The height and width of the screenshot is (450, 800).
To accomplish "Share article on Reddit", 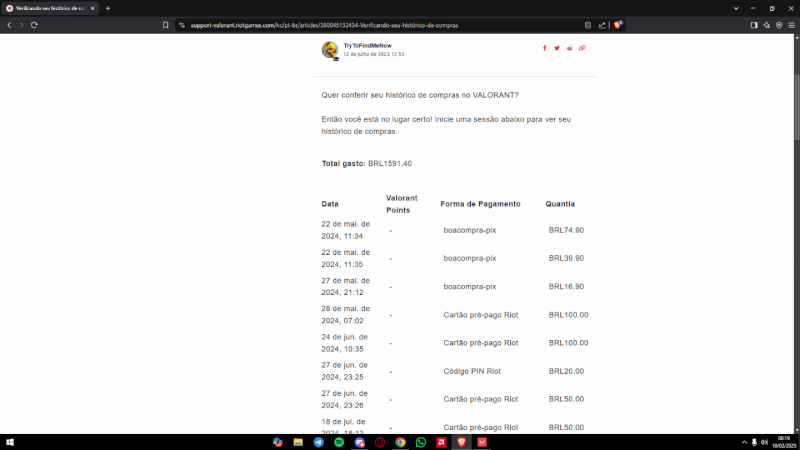I will [x=569, y=48].
